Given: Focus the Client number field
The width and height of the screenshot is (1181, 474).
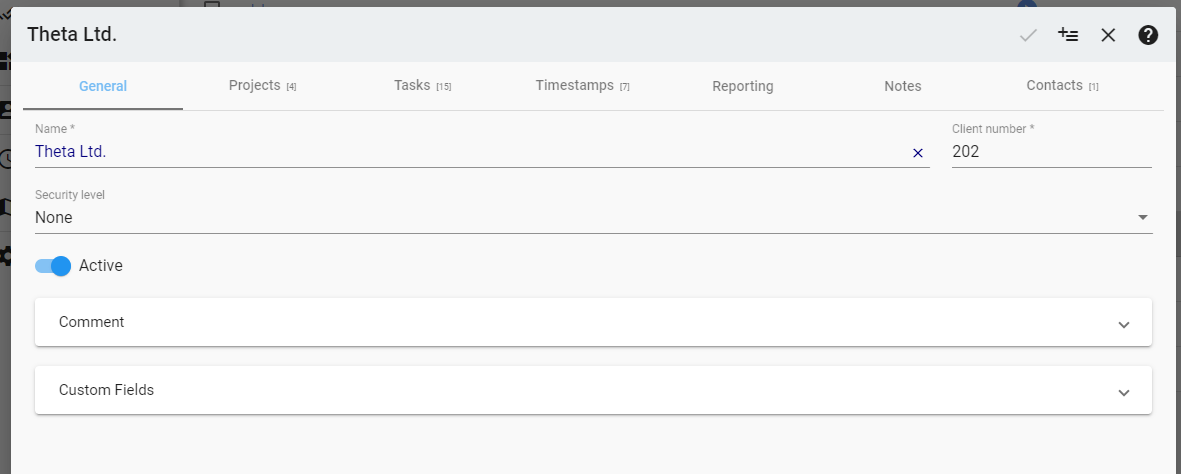Looking at the screenshot, I should 1050,153.
